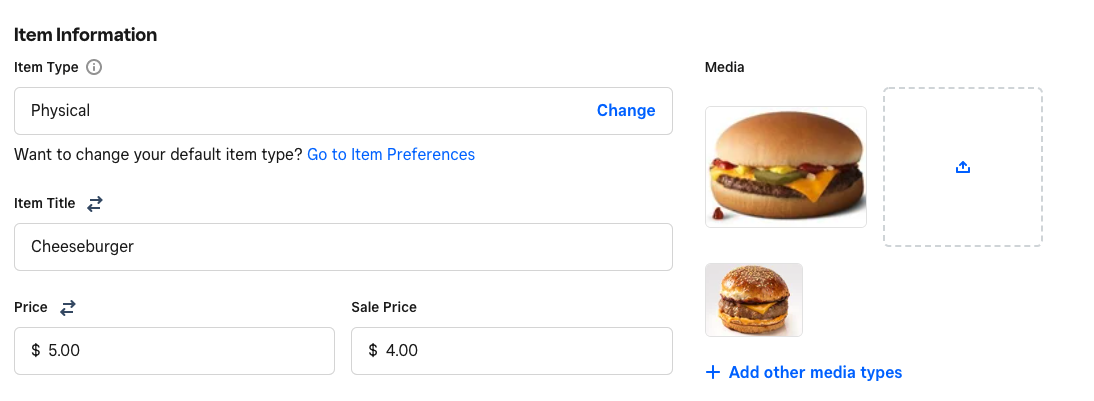
Task: Select the large cheeseburger media image
Action: click(786, 167)
